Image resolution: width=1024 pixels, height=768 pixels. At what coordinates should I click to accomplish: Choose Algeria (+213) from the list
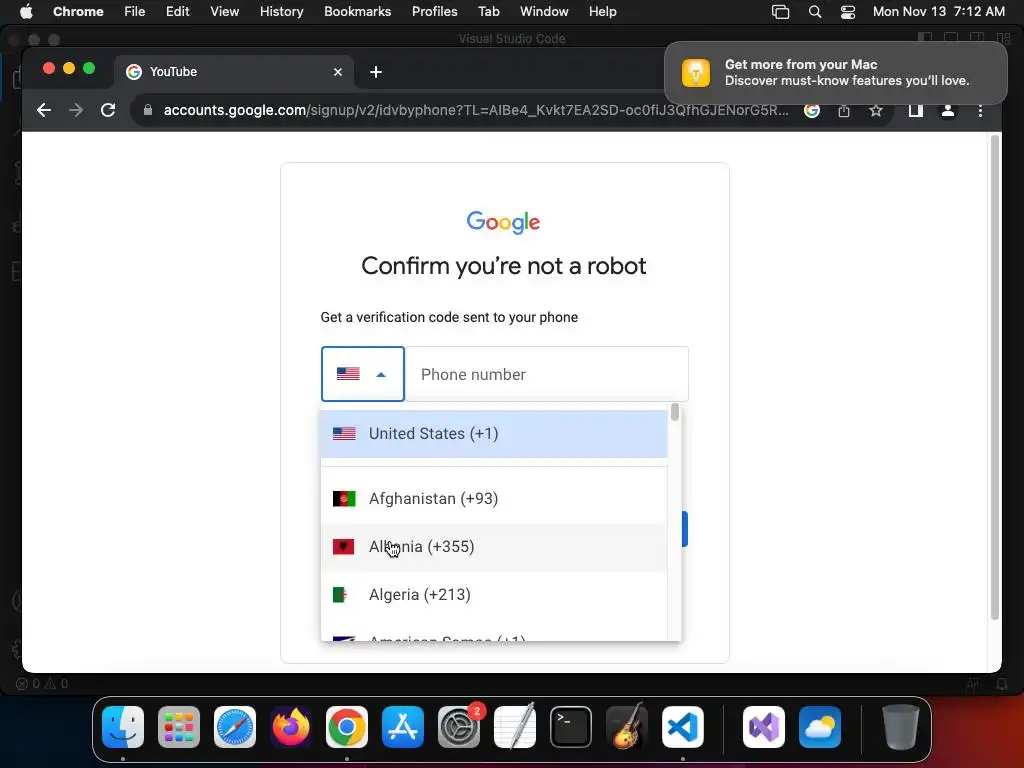point(494,595)
